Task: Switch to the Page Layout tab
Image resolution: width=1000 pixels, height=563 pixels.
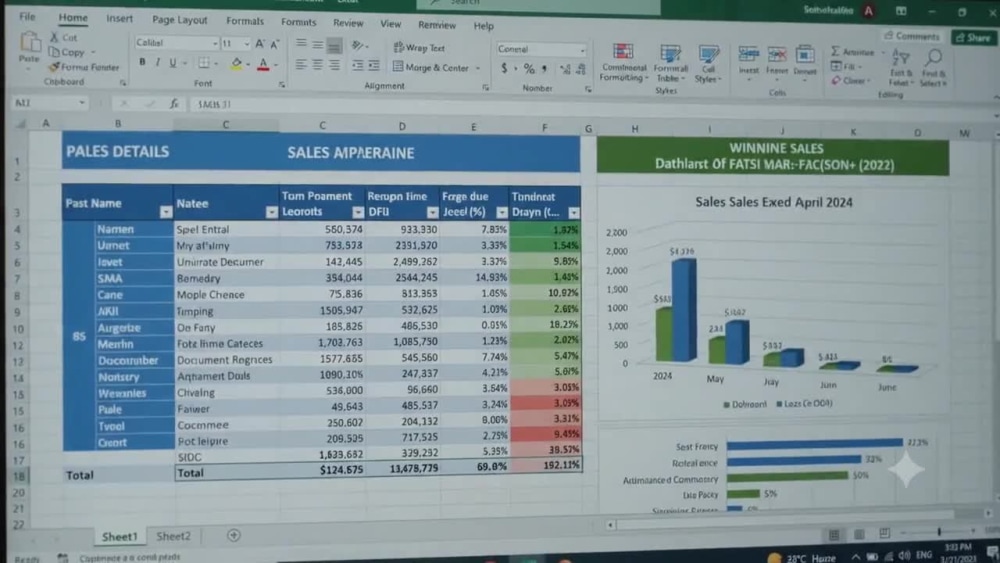Action: 179,20
